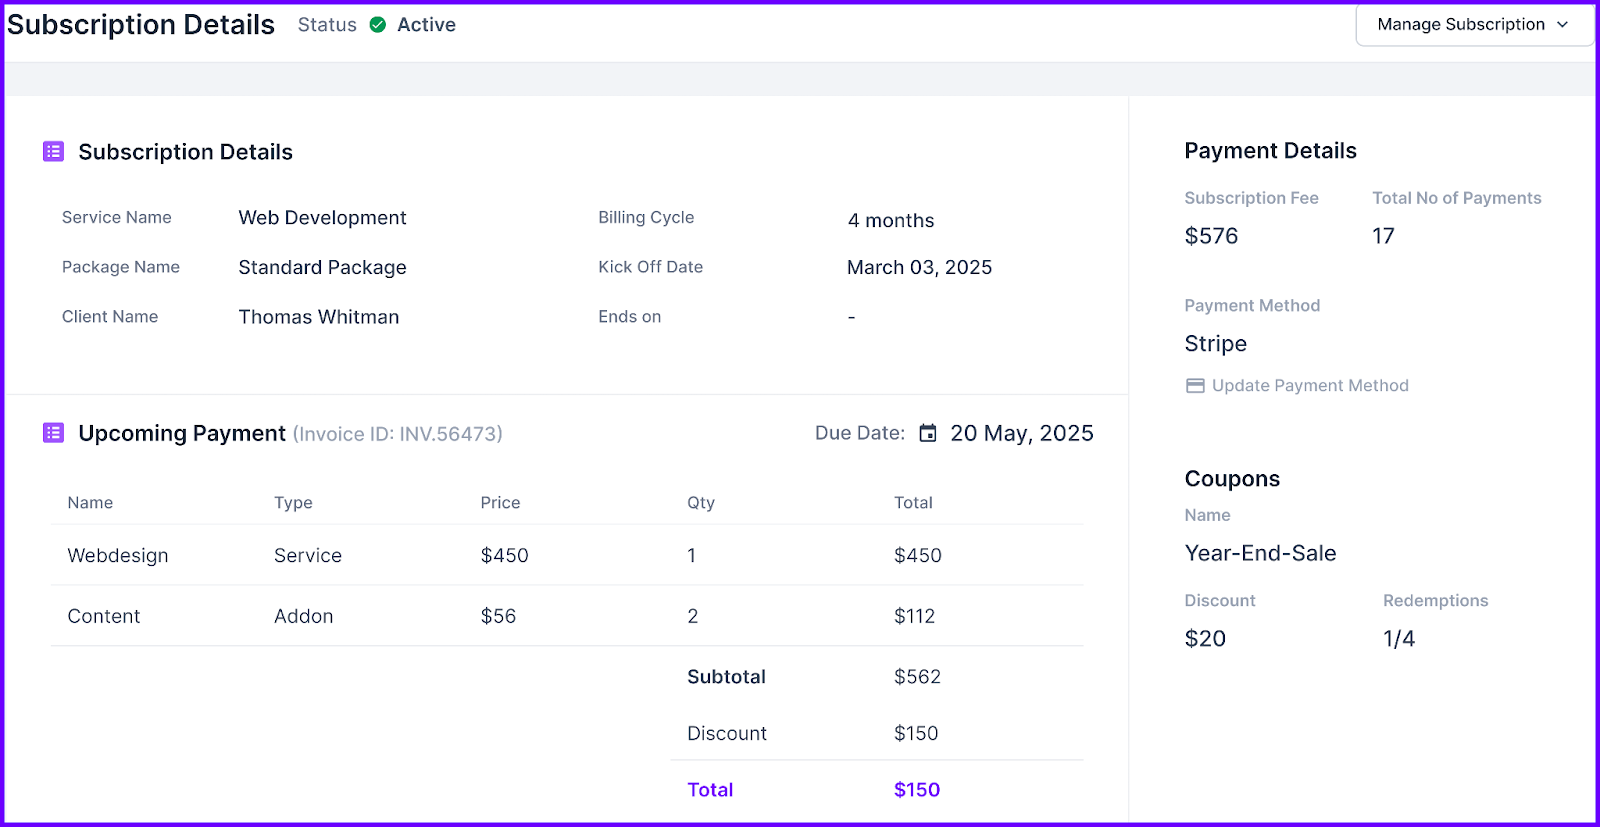Viewport: 1600px width, 827px height.
Task: Select the Content addon row name
Action: pyautogui.click(x=104, y=617)
